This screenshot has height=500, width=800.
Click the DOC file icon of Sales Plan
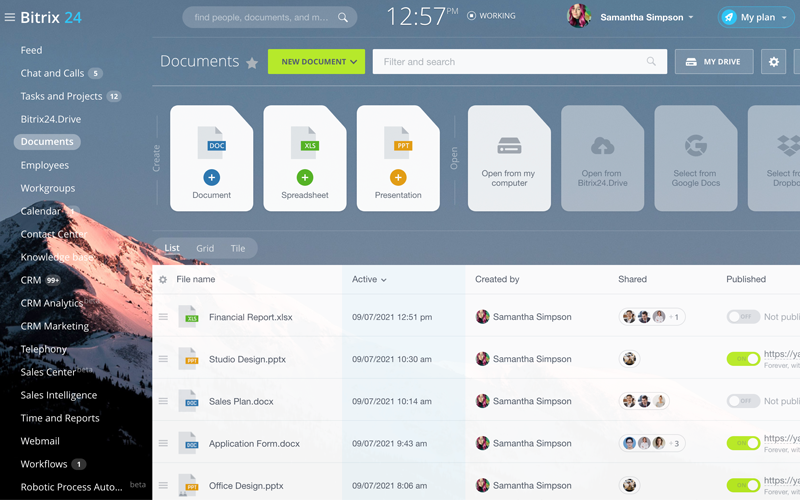coord(189,401)
